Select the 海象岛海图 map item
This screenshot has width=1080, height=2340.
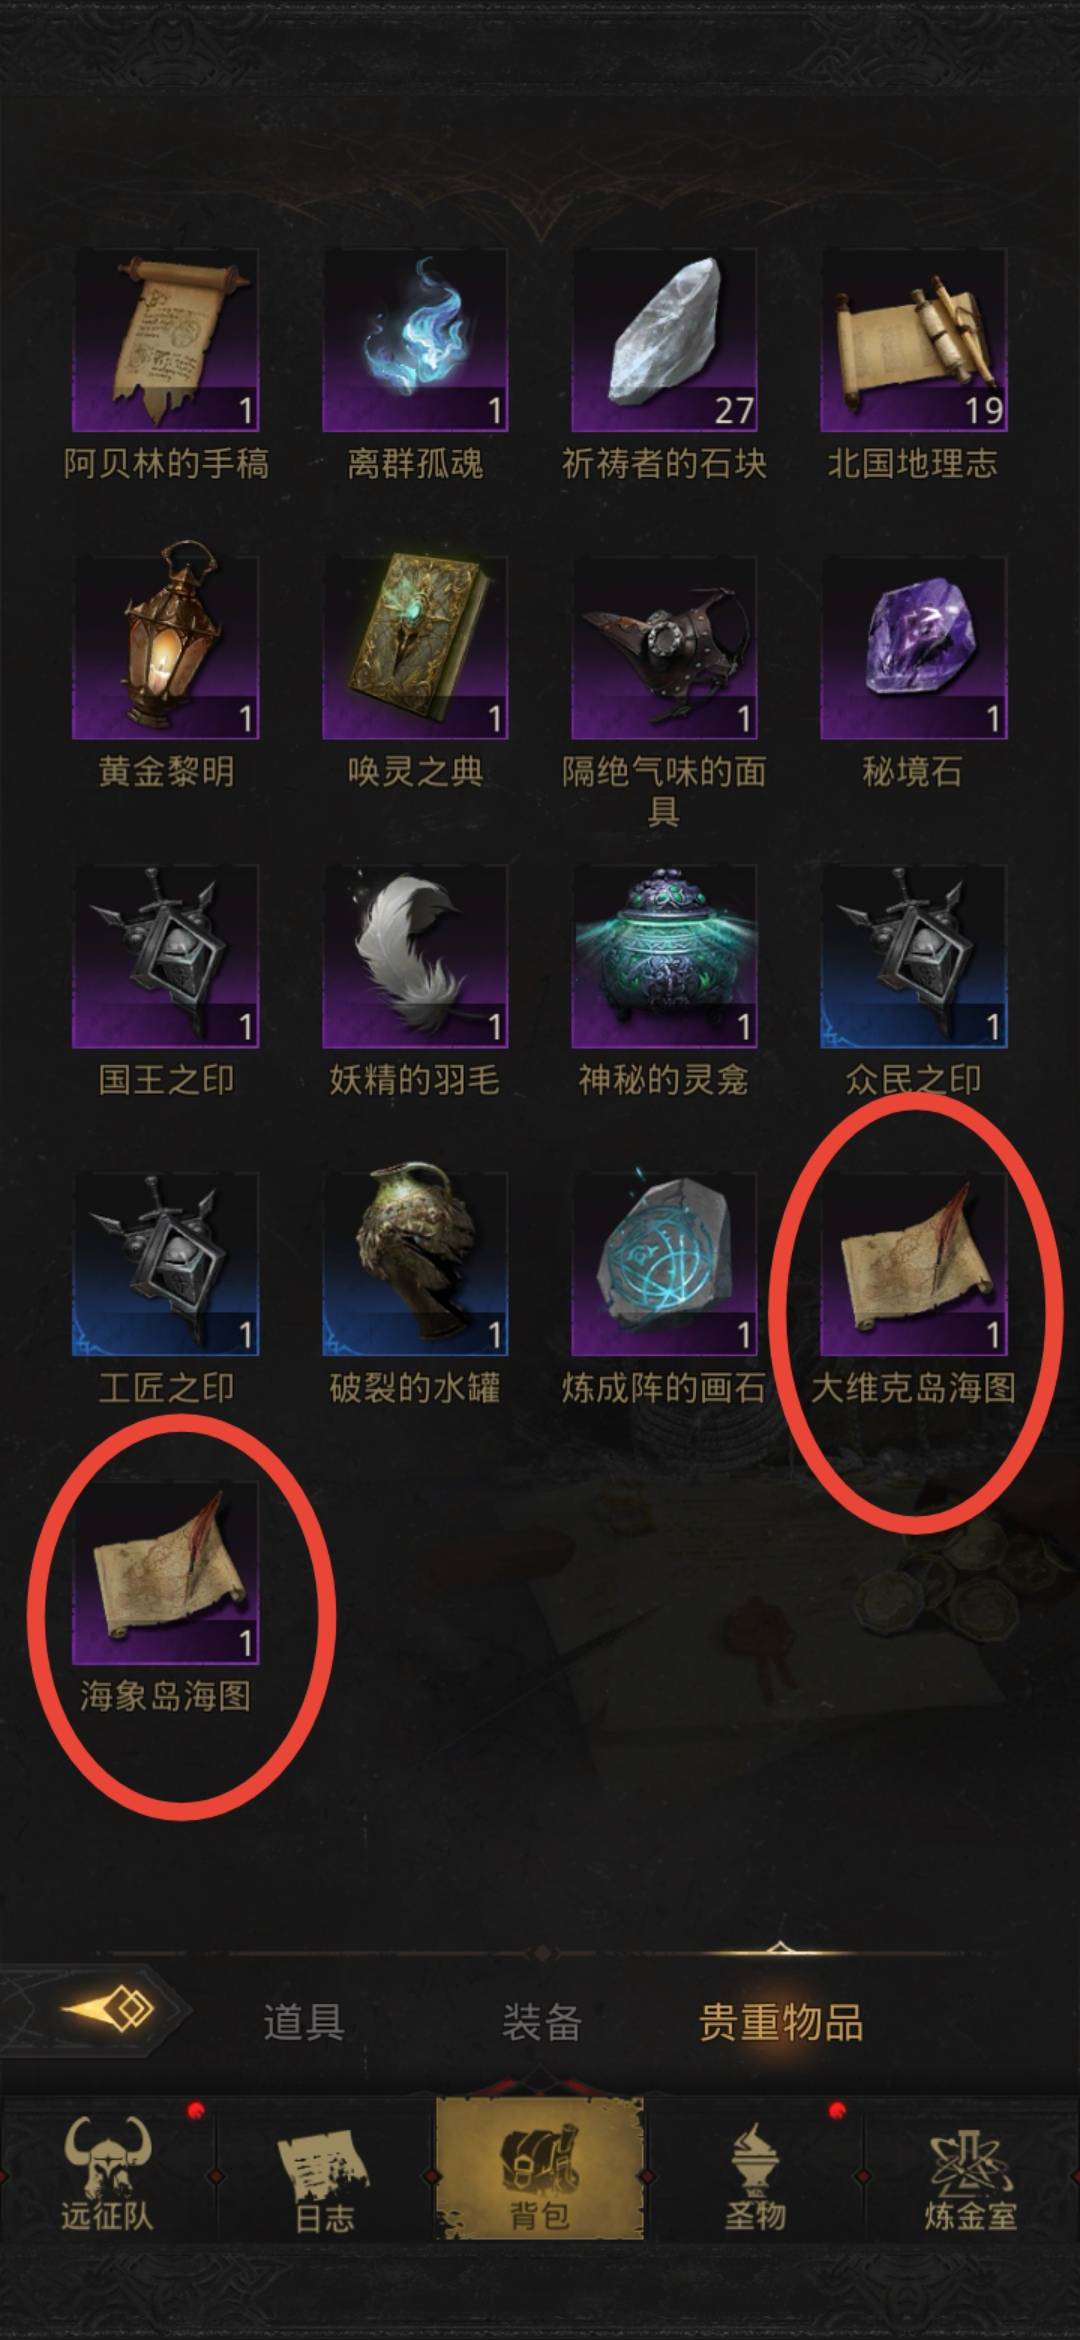166,1572
